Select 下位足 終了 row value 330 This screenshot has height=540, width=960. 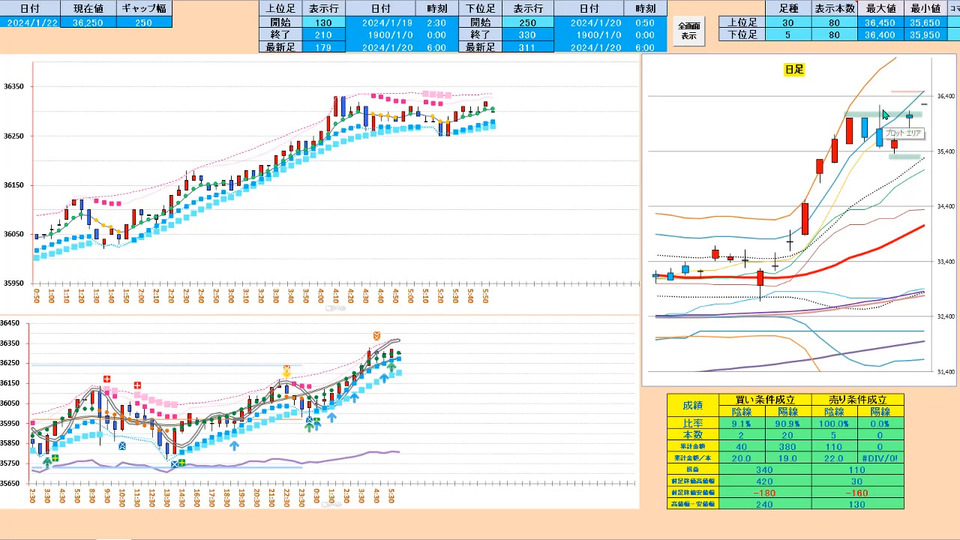(528, 35)
